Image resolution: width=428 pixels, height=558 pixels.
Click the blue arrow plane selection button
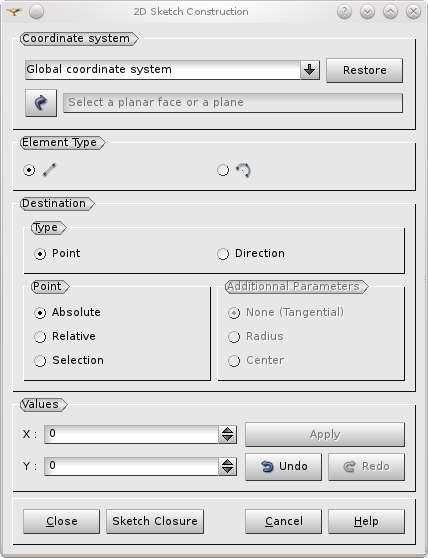tap(41, 103)
